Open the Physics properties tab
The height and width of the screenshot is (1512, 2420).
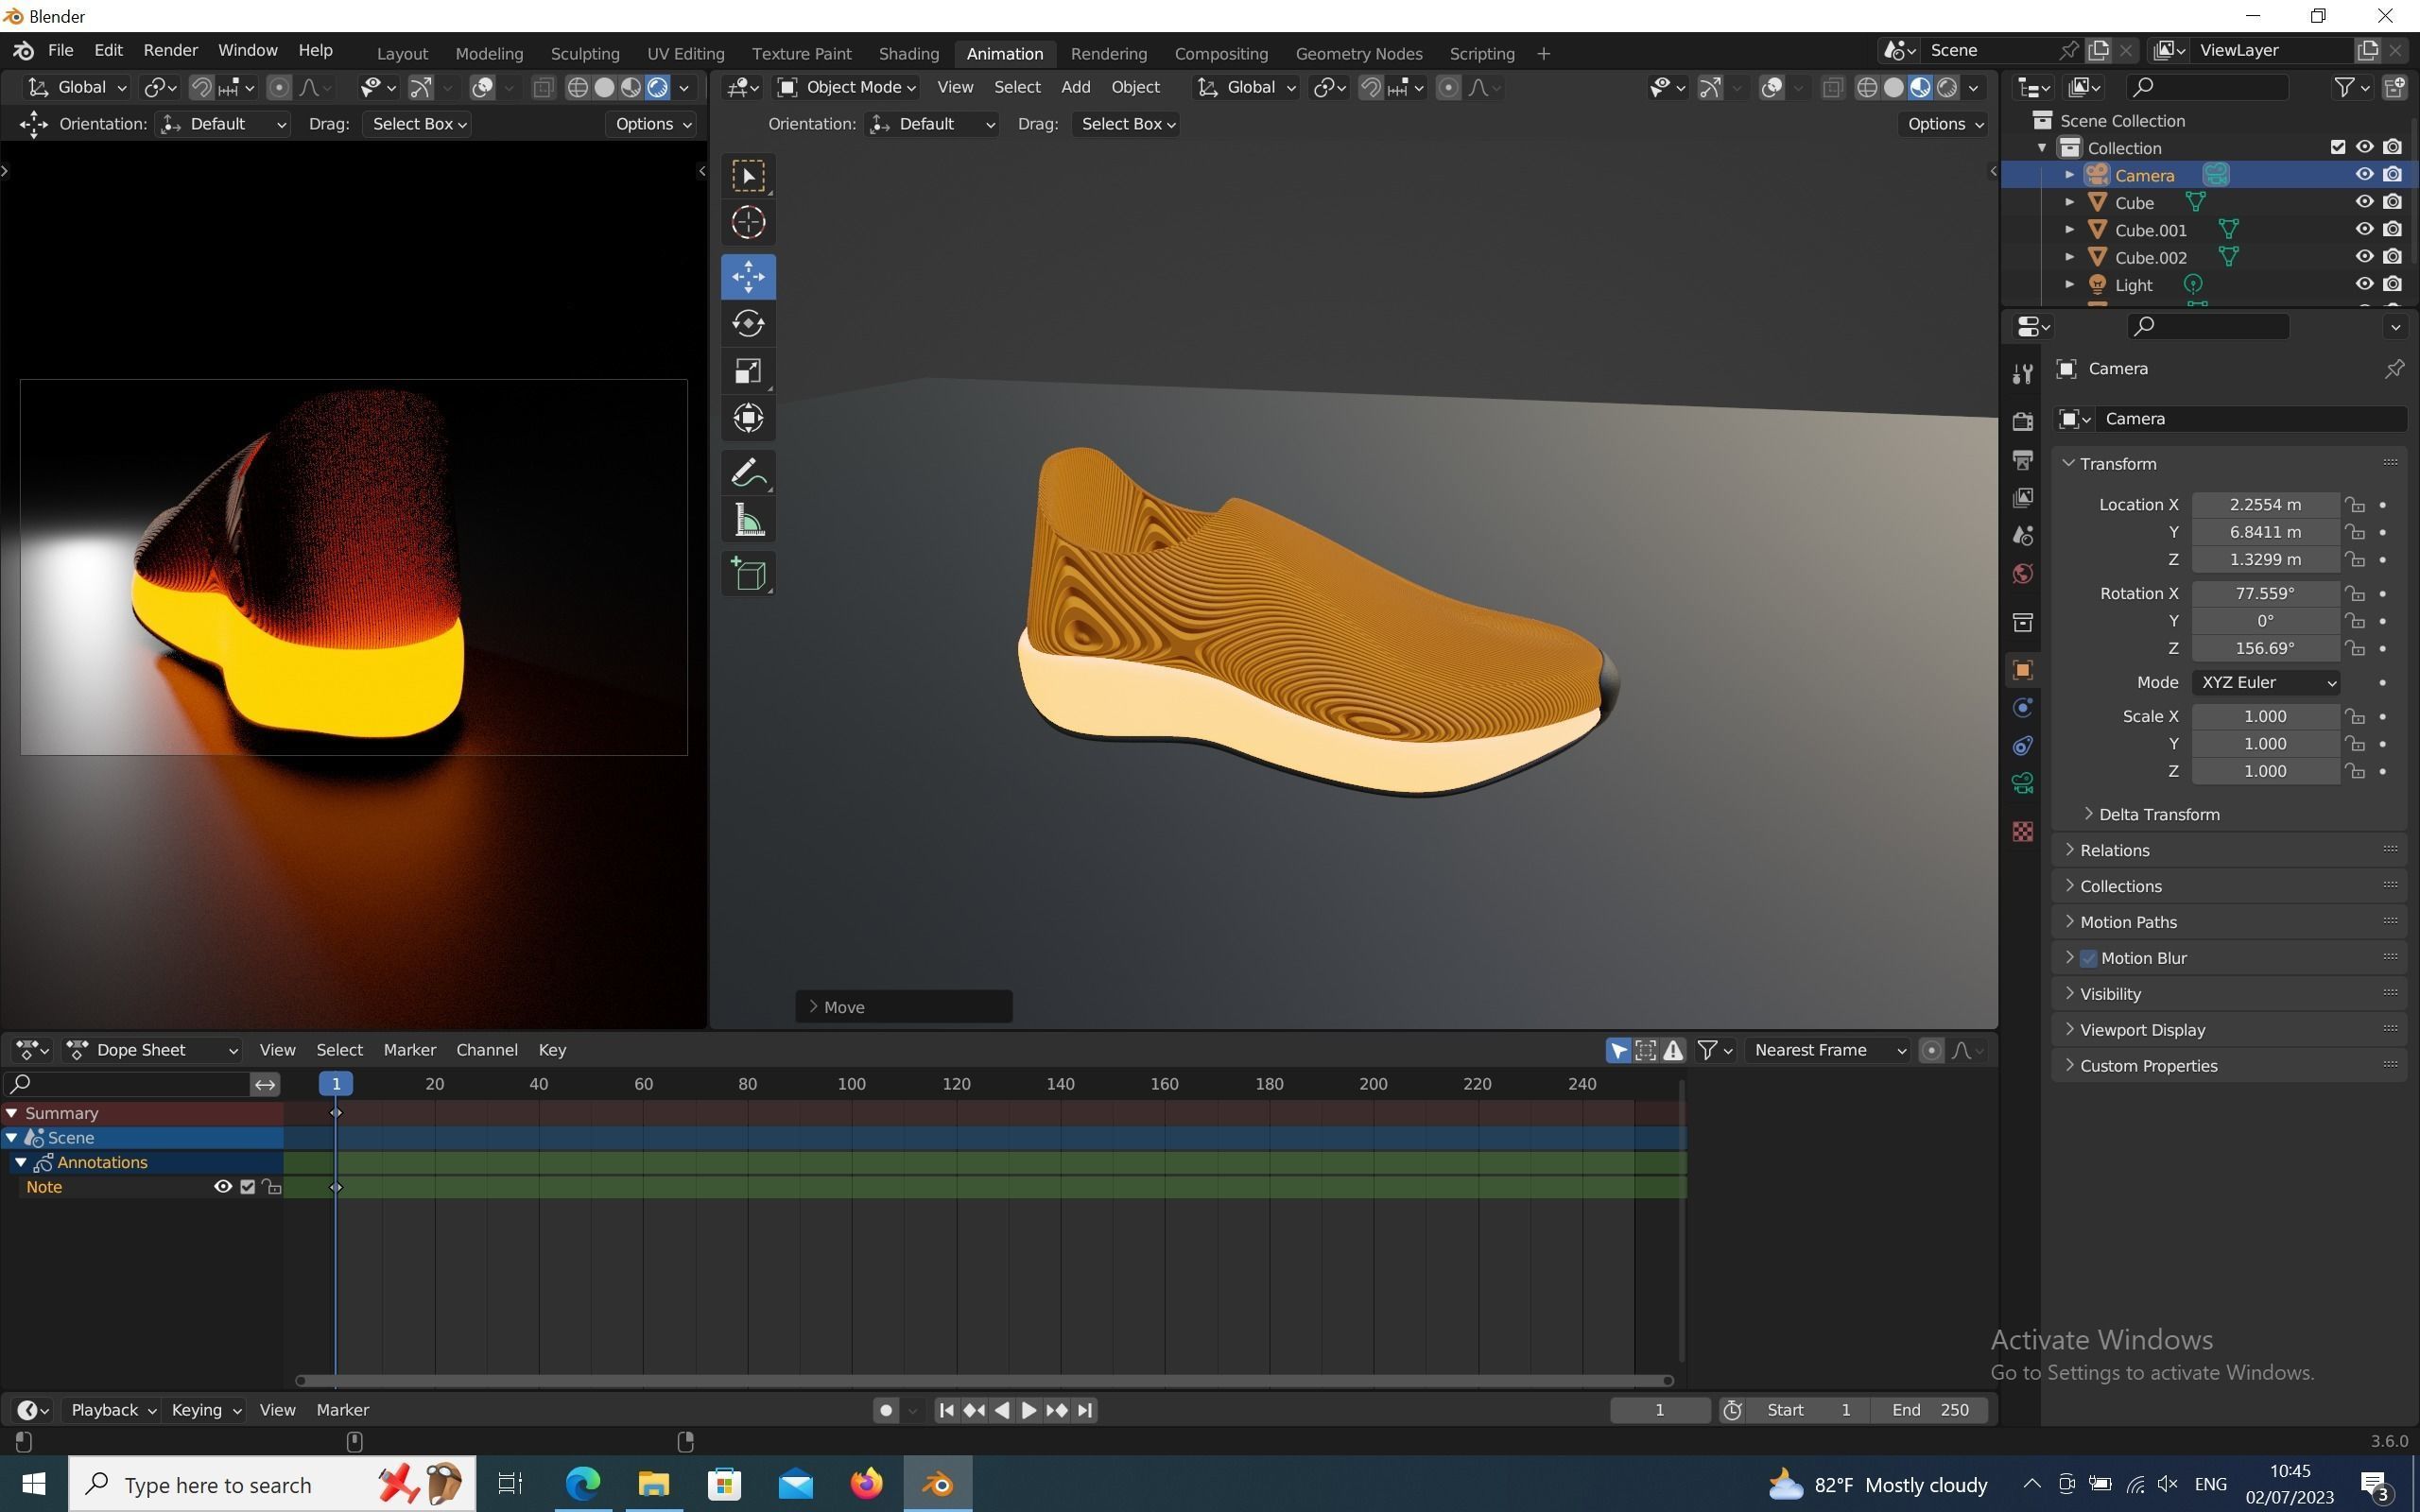(2022, 708)
